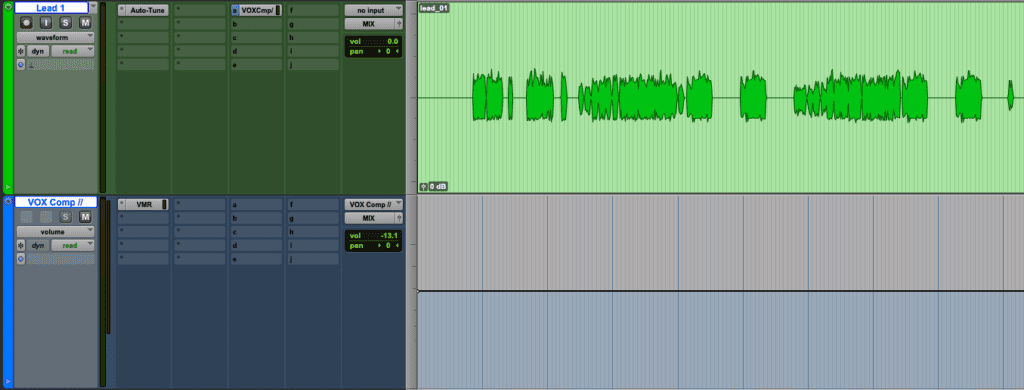Click send selector 'a' beside VOXCmp/
Viewport: 1024px width, 390px height.
point(235,10)
